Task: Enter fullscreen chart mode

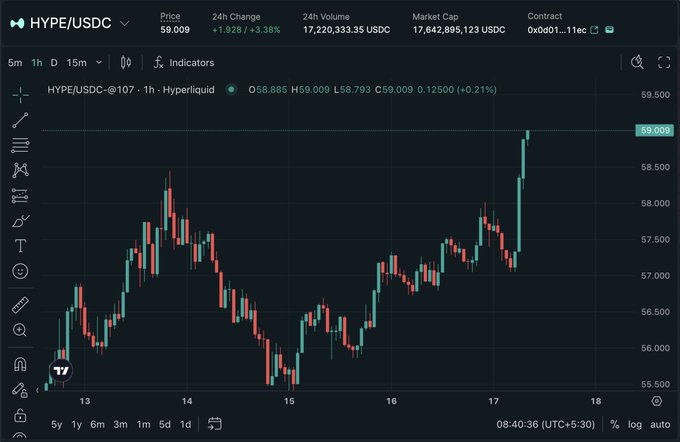Action: pyautogui.click(x=664, y=62)
